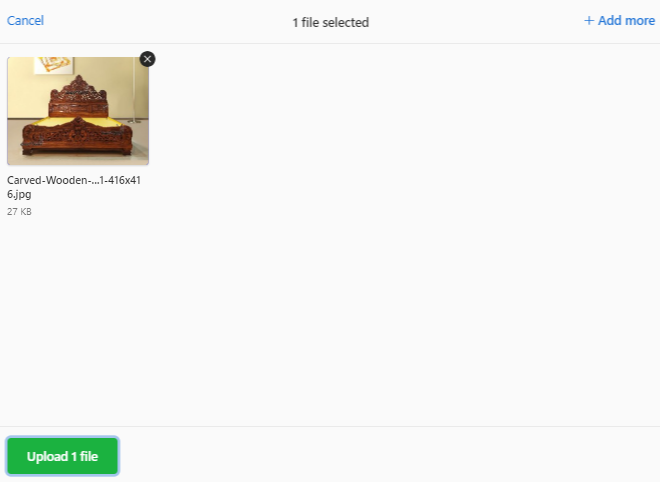Viewport: 660px width, 482px height.
Task: Click the floor lamp pole in the thumbnail
Action: coord(134,91)
